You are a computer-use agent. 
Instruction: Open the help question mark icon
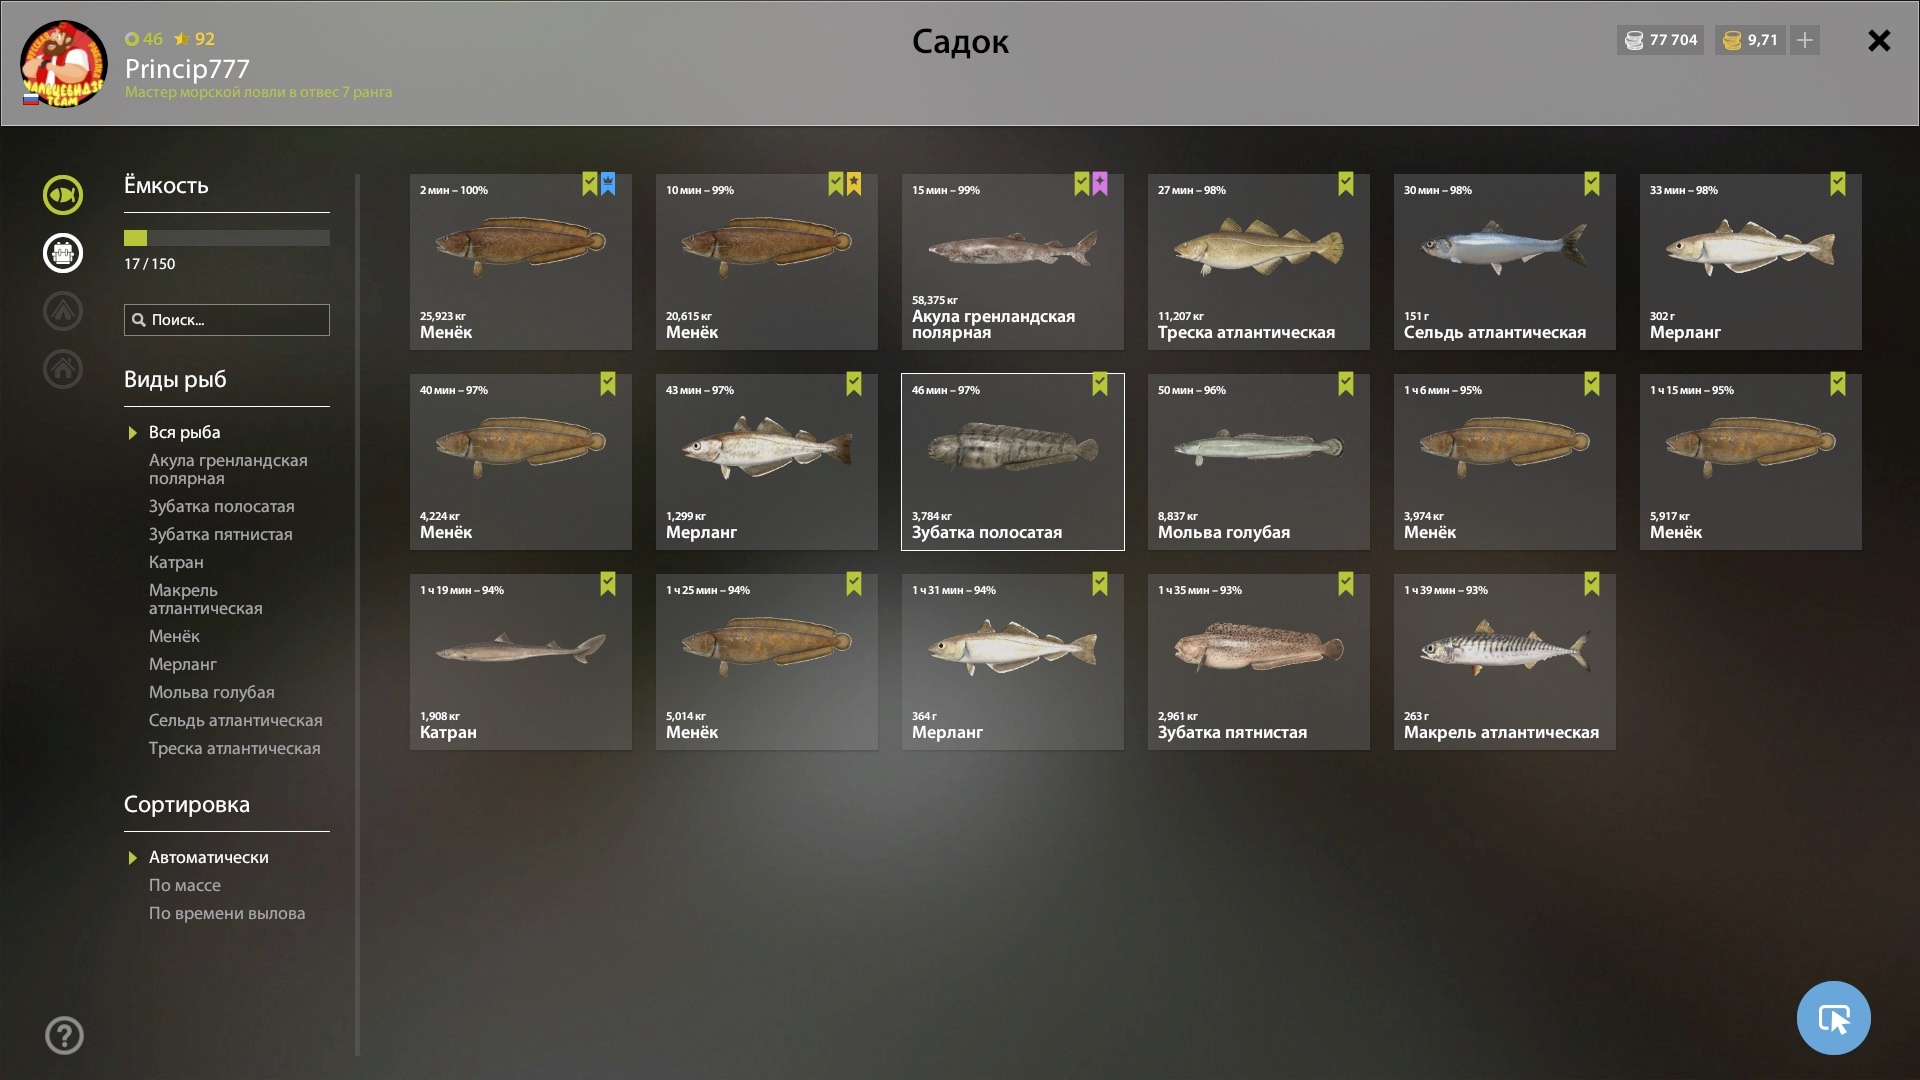tap(64, 1035)
